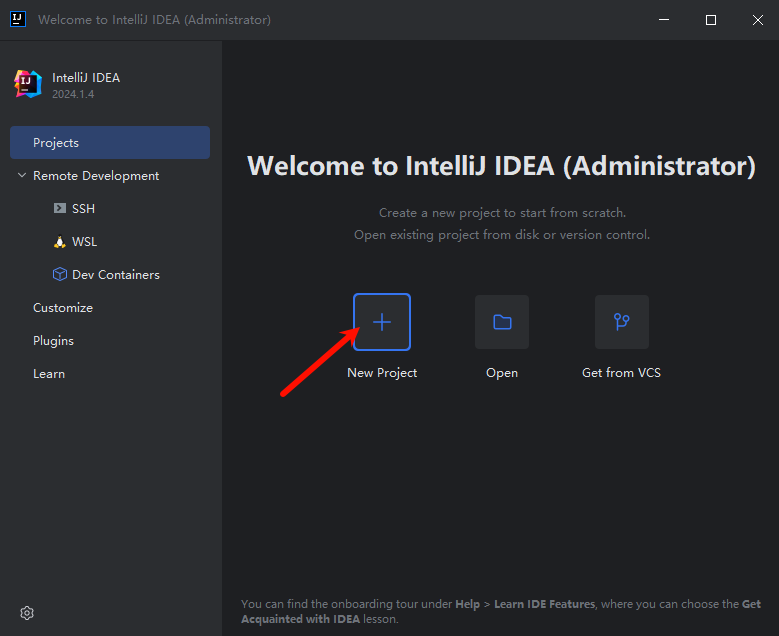
Task: Minimize the IntelliJ welcome window
Action: (x=664, y=20)
